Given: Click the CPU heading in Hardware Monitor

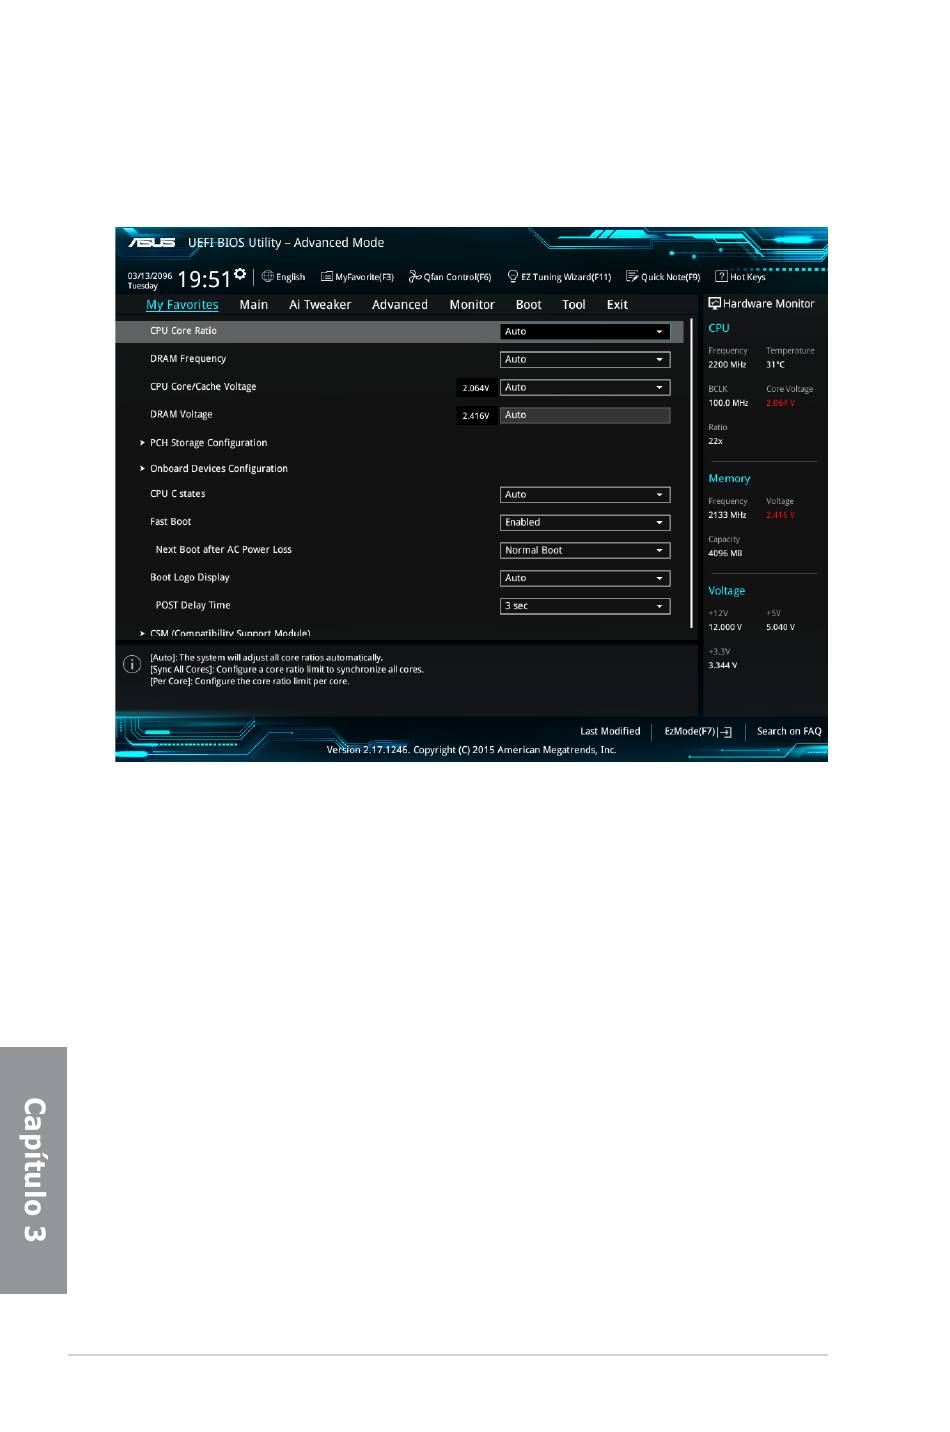Looking at the screenshot, I should pos(719,328).
